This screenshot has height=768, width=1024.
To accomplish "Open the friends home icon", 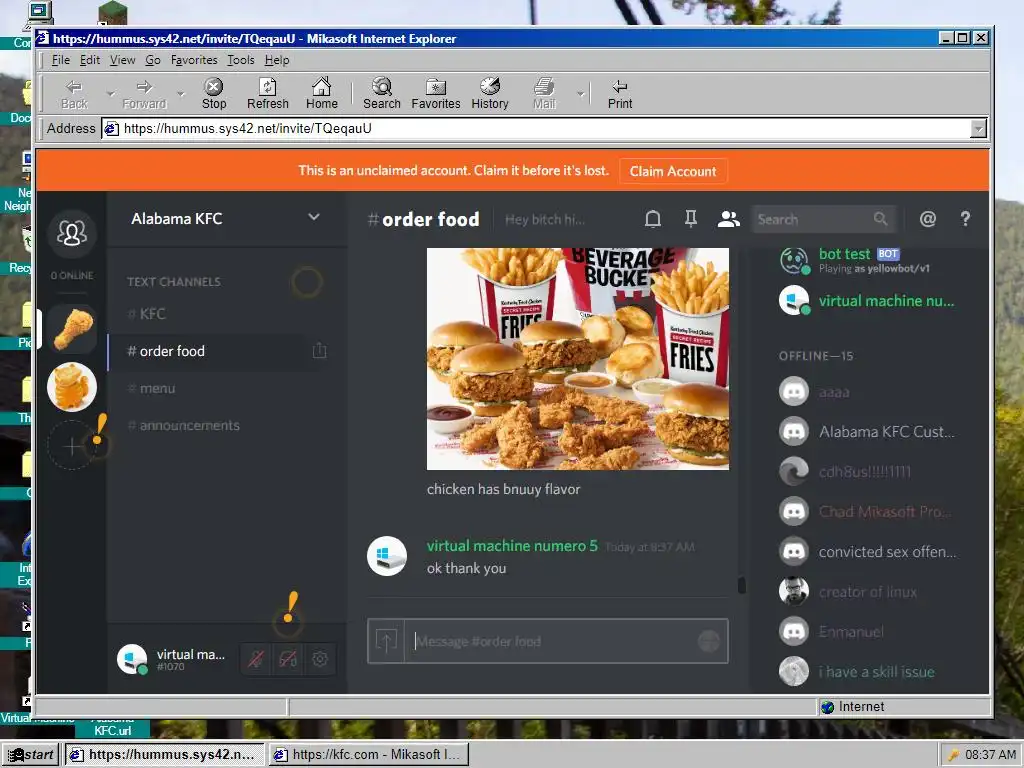I will 72,232.
